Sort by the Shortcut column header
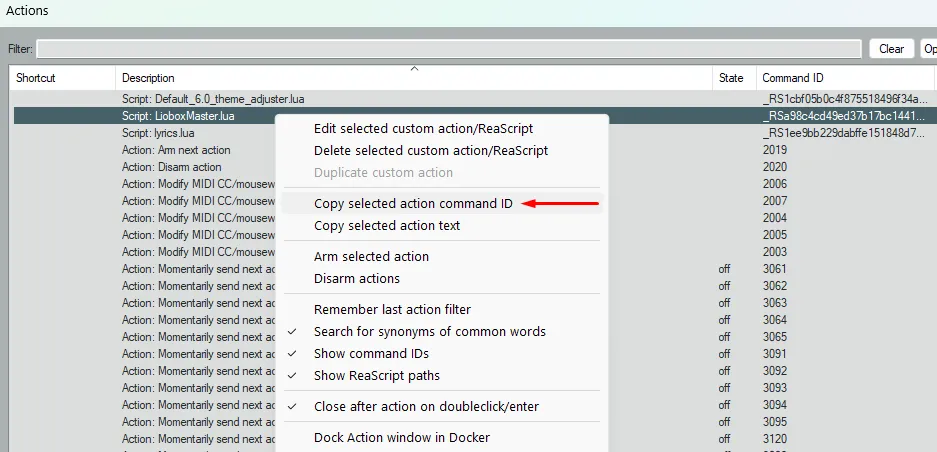 [x=36, y=78]
